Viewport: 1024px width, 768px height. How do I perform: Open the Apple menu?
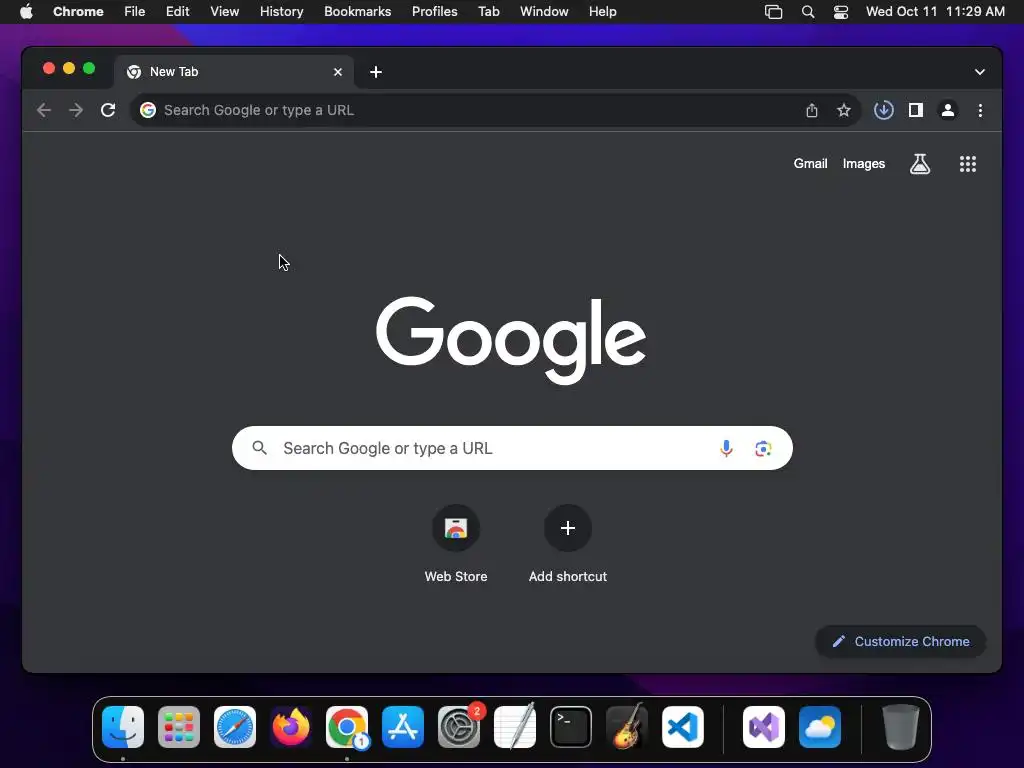[x=26, y=12]
